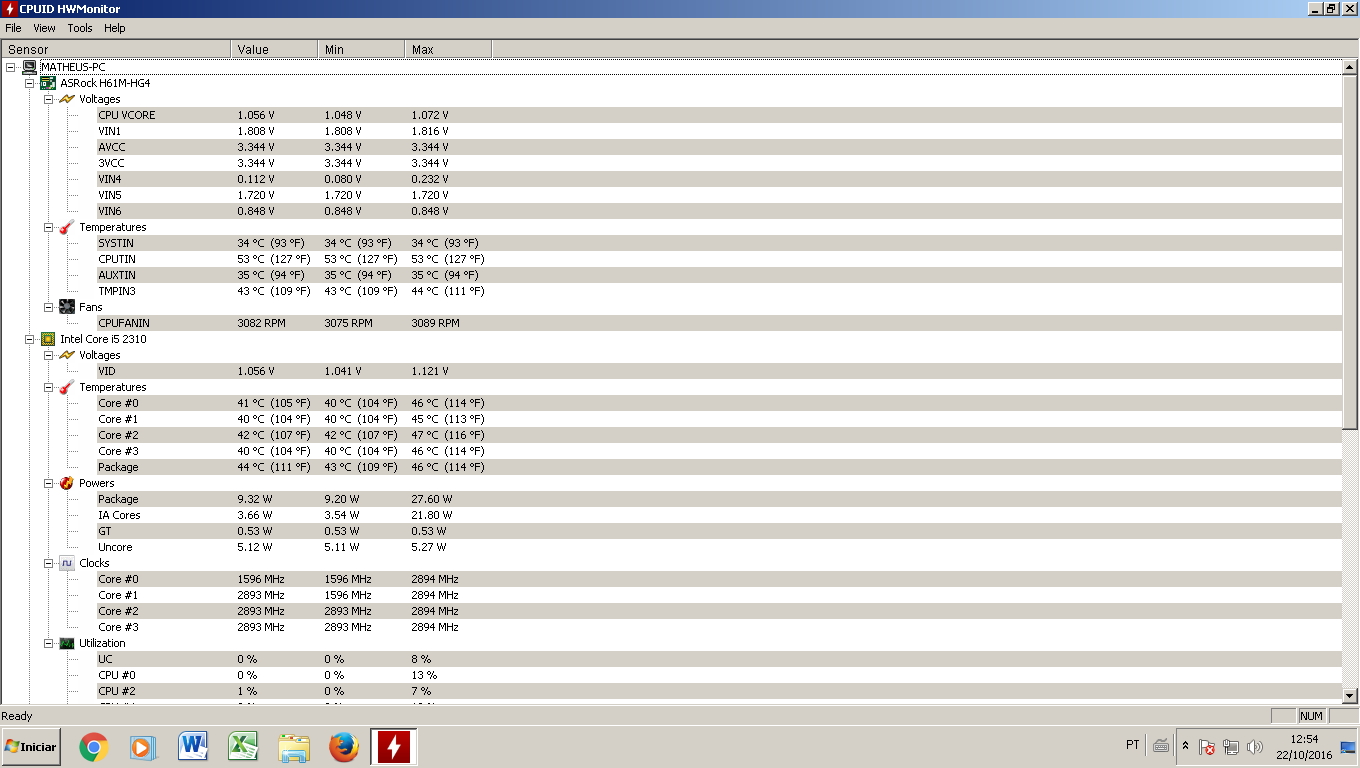Collapse the MATHEUS-PC root node
This screenshot has width=1360, height=768.
(x=11, y=67)
